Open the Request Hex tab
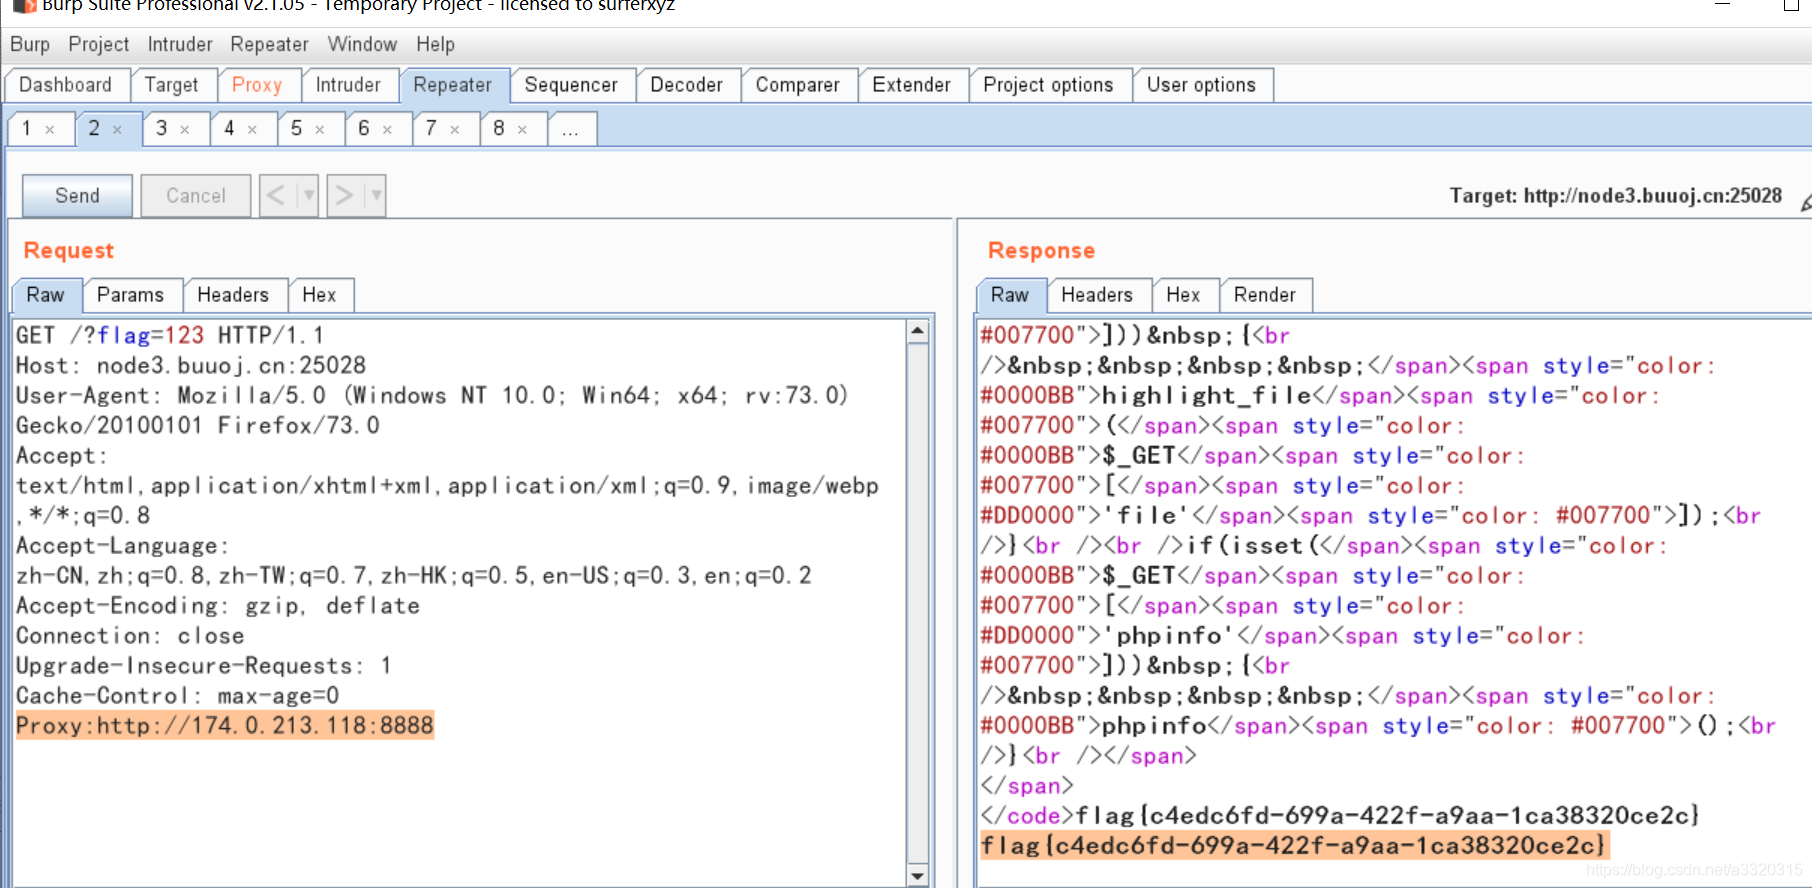1812x888 pixels. coord(319,295)
